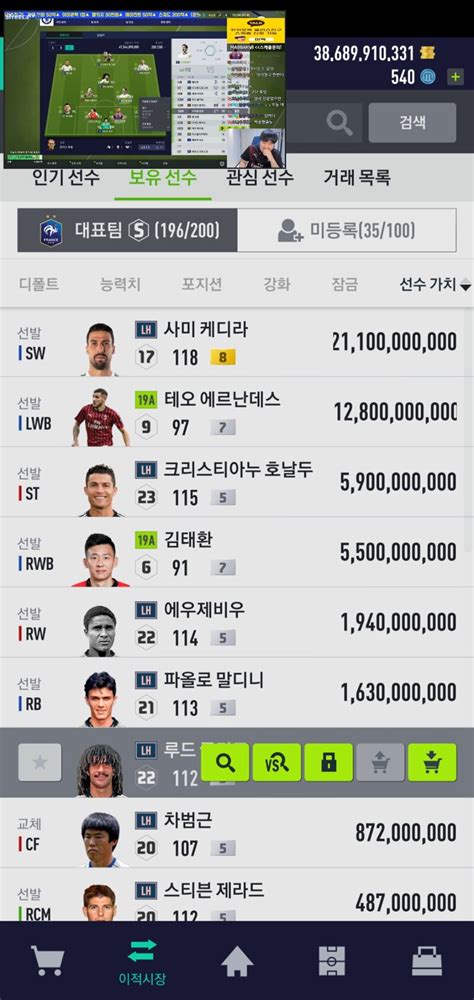Switch to the 관심 선수 tab
Image resolution: width=474 pixels, height=1000 pixels.
coord(260,177)
